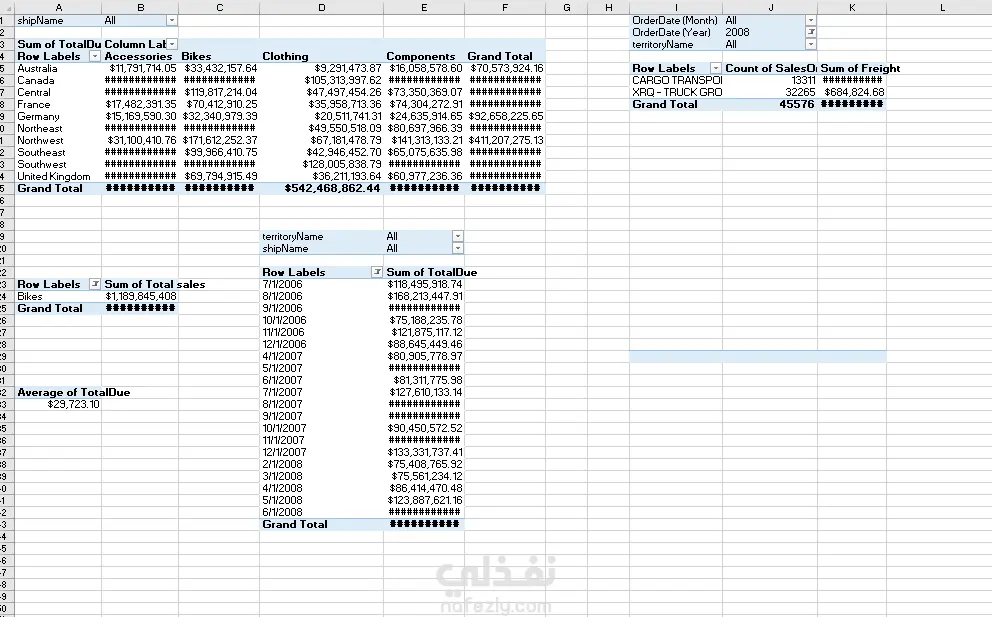Select the 2008 OrderDate year value
Viewport: 992px width, 617px height.
click(738, 32)
